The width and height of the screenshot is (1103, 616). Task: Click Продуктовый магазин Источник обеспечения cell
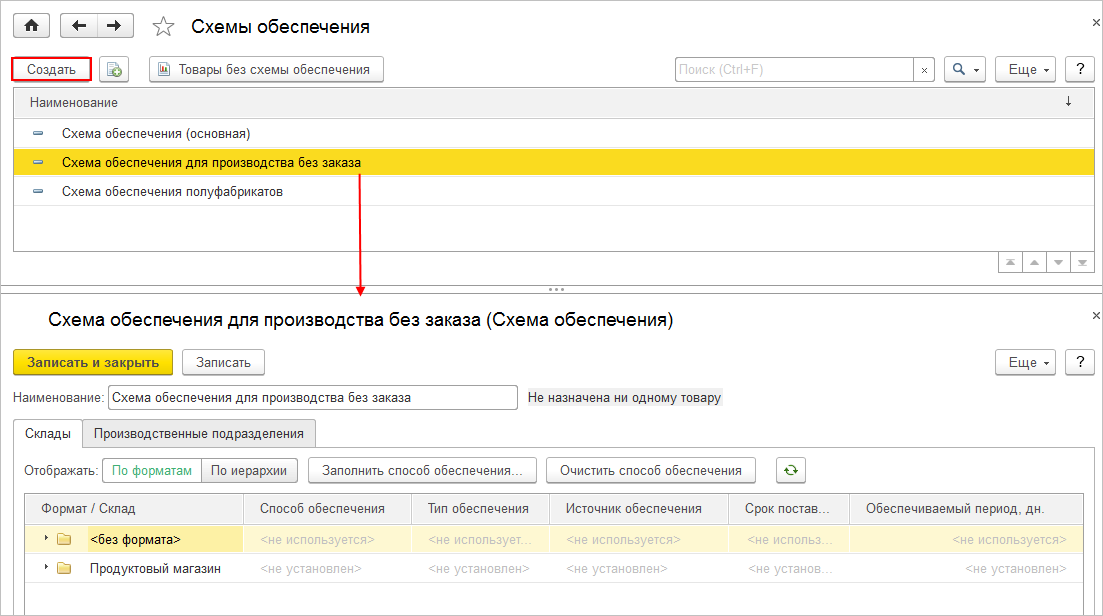coord(639,568)
